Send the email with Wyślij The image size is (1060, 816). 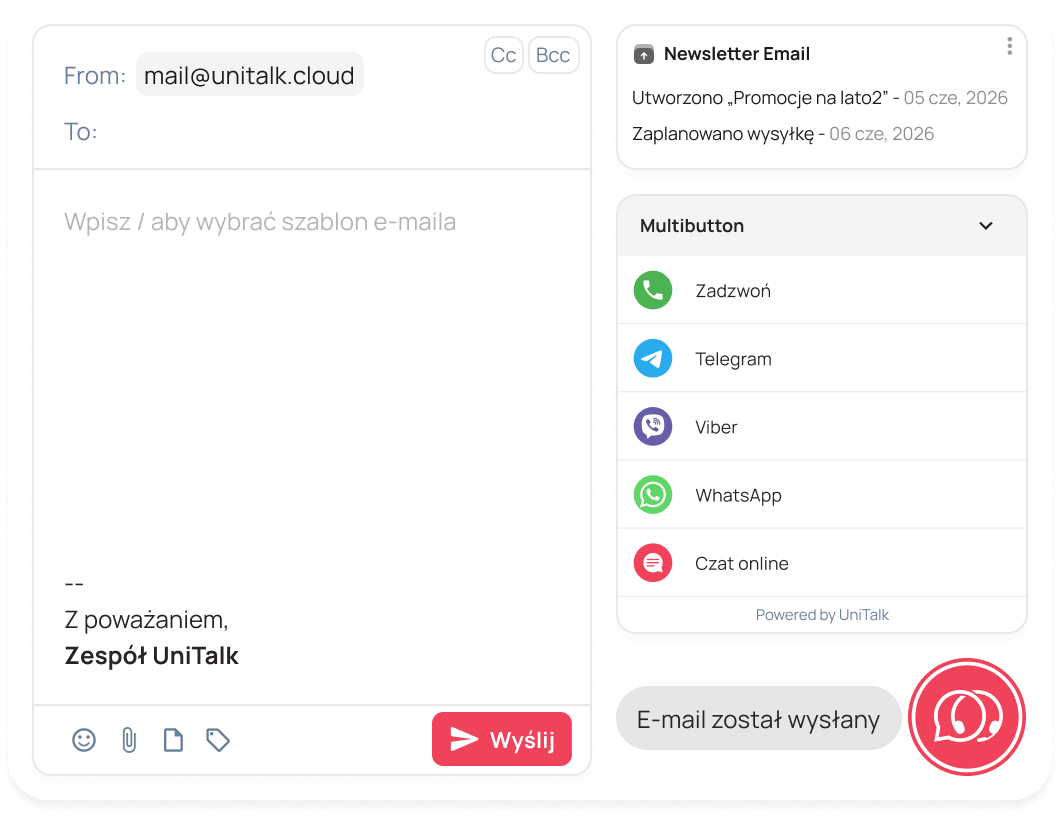click(x=502, y=739)
